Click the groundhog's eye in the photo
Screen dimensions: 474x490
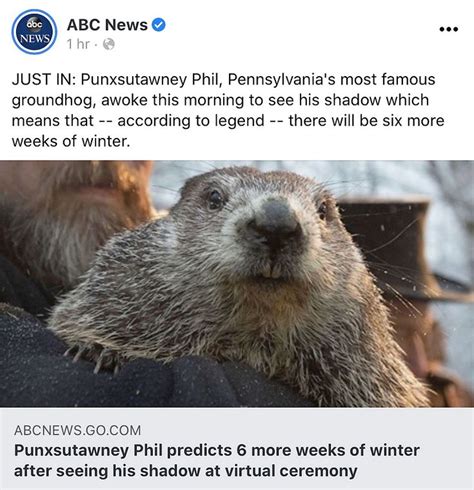pos(215,200)
